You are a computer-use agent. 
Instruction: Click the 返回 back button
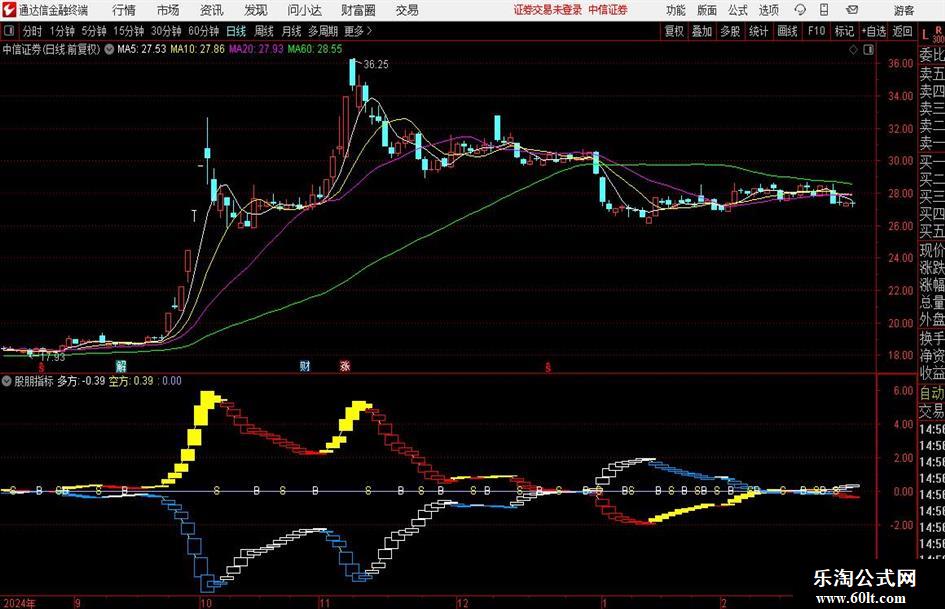click(x=902, y=31)
